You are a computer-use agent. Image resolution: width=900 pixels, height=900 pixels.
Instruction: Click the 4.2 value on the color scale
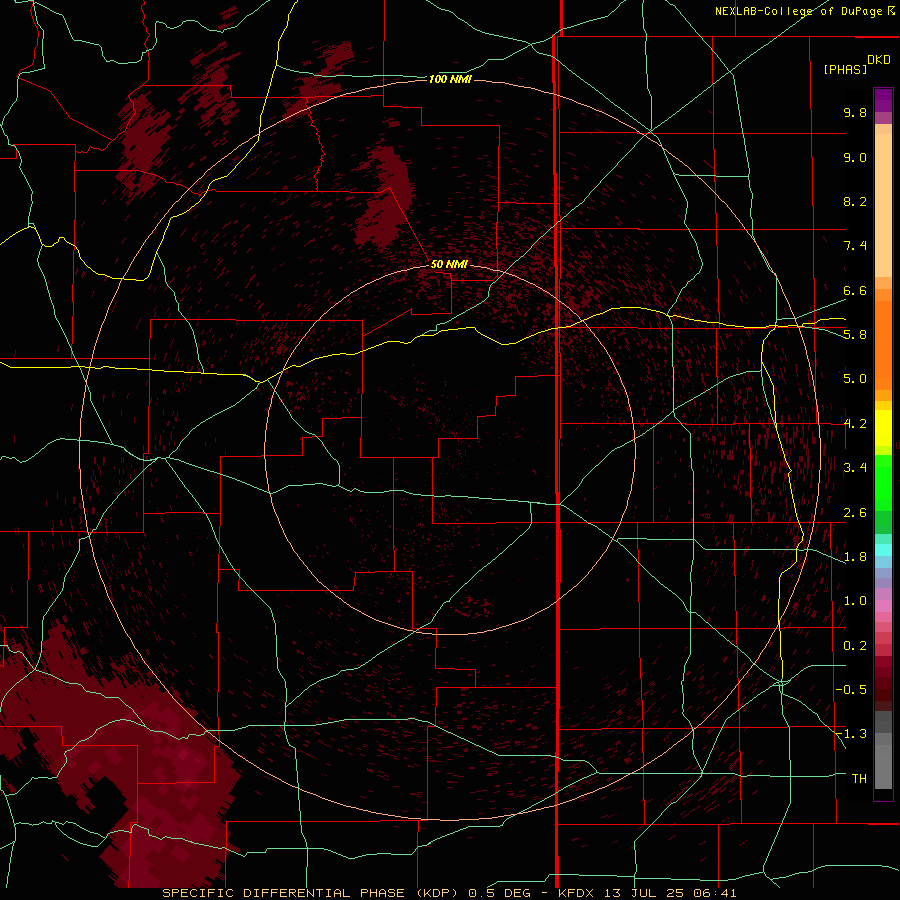[x=855, y=424]
